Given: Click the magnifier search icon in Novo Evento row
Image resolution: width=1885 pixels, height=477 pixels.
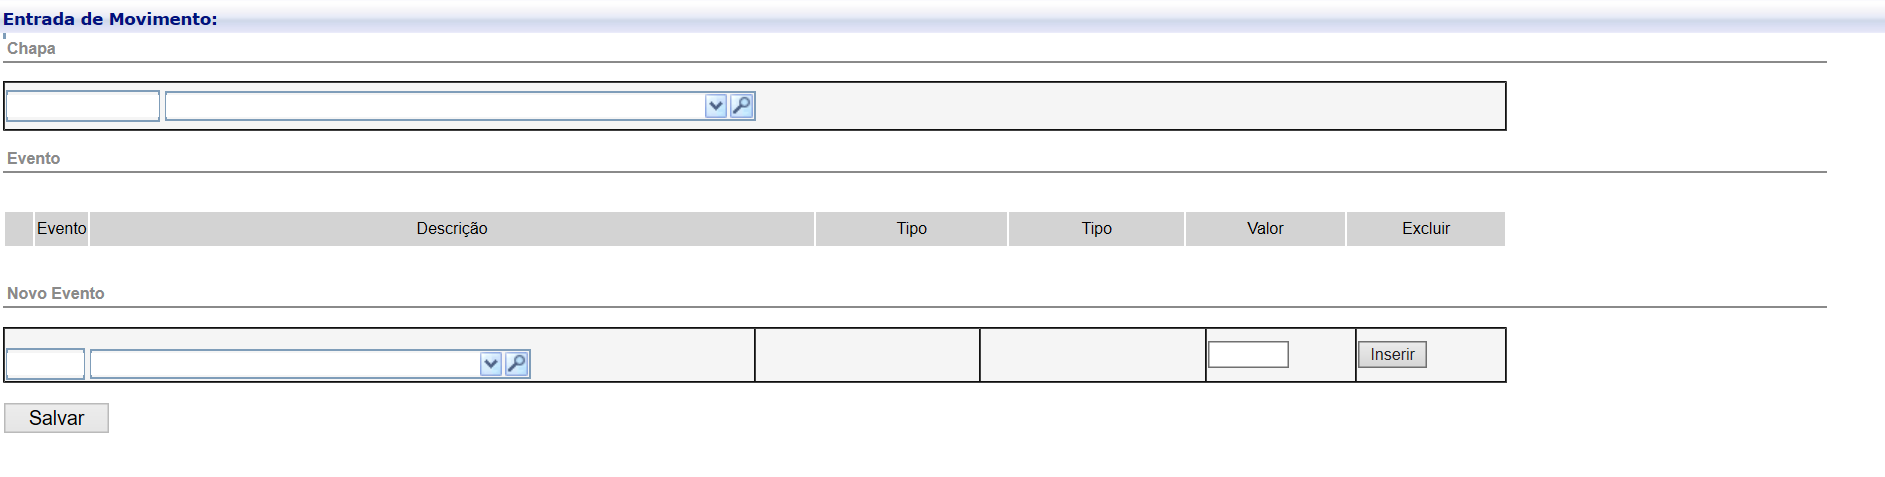Looking at the screenshot, I should point(517,364).
